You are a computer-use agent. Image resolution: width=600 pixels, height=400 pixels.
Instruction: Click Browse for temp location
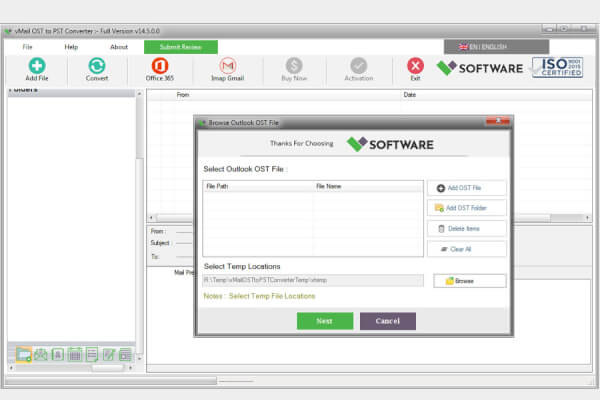click(x=470, y=281)
